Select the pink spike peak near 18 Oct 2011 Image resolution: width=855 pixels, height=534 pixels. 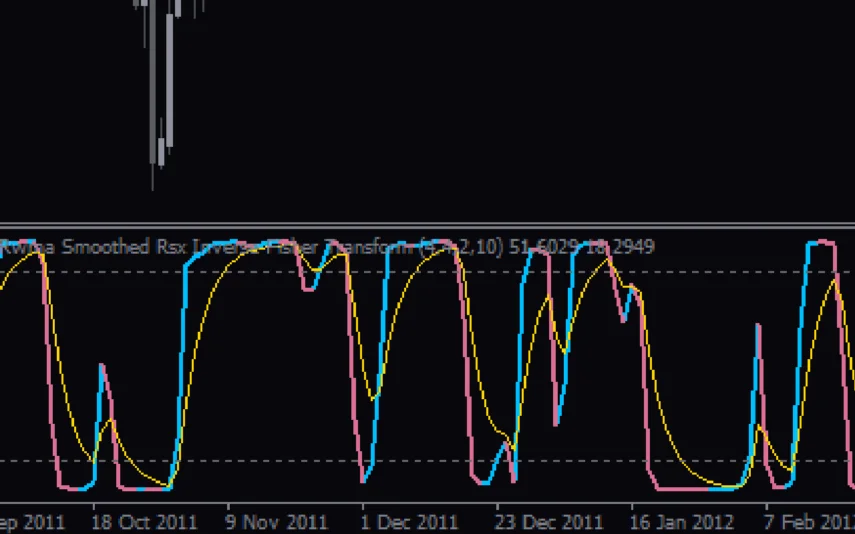pyautogui.click(x=101, y=367)
